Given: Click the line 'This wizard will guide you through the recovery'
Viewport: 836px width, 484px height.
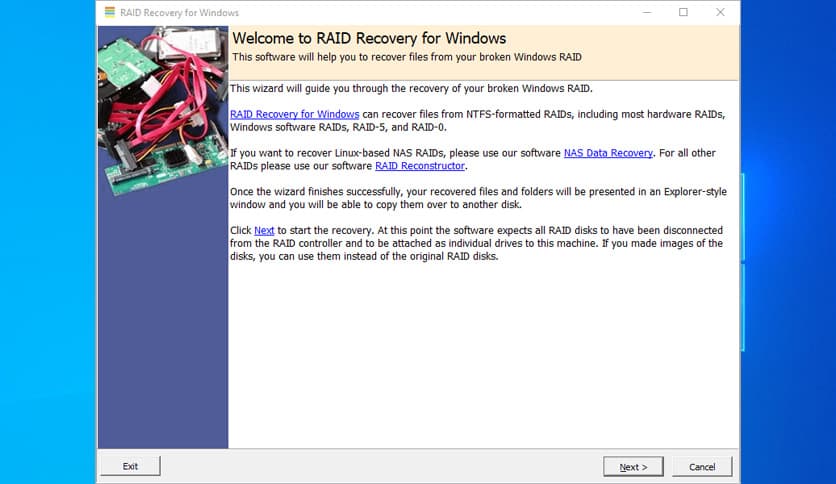Looking at the screenshot, I should point(411,88).
